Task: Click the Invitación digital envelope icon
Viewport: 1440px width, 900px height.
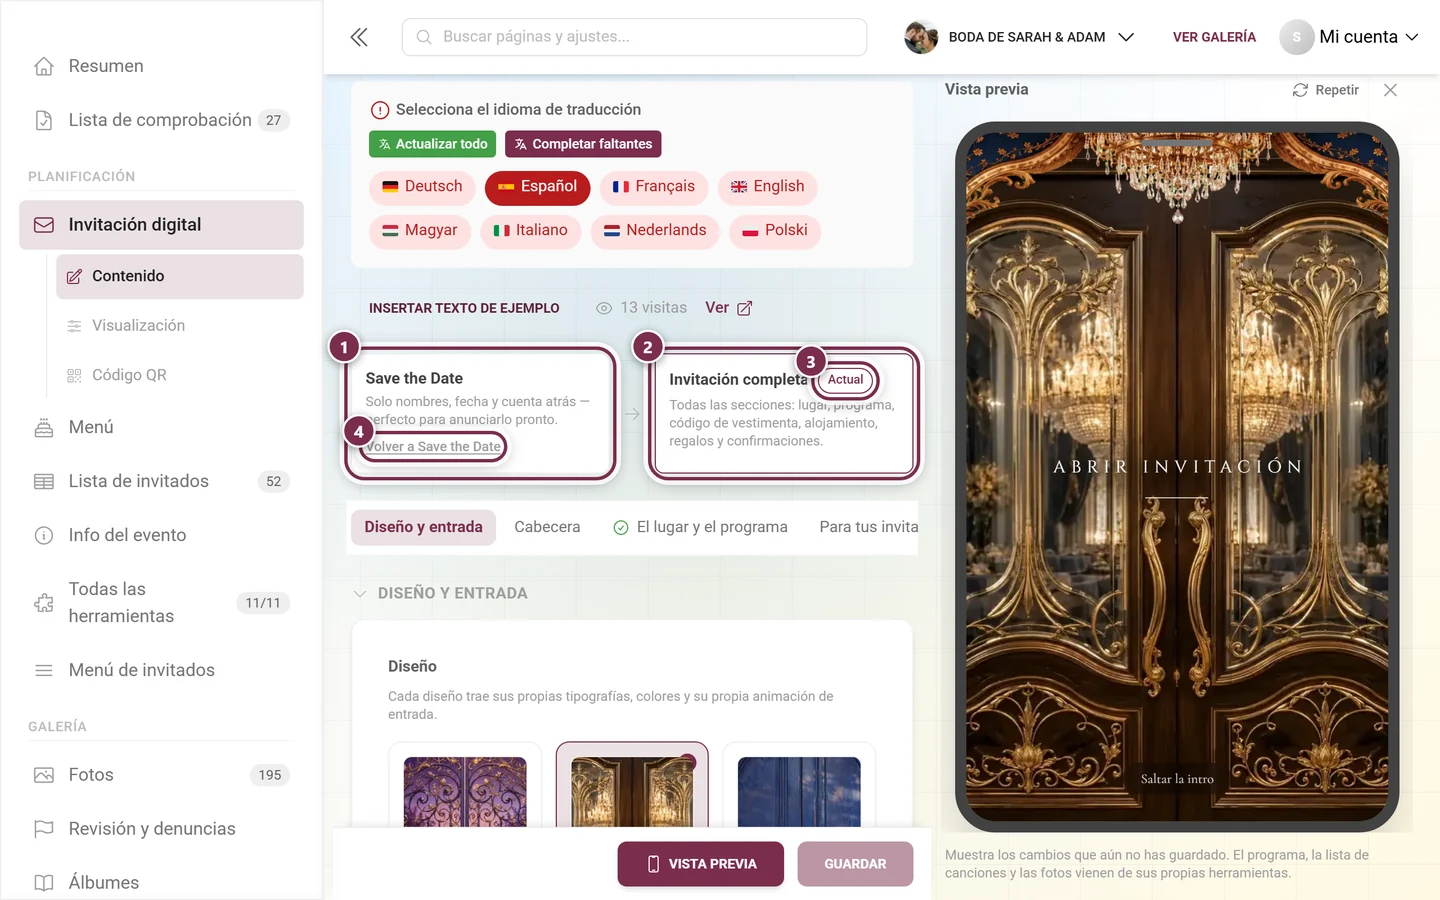Action: pyautogui.click(x=44, y=225)
